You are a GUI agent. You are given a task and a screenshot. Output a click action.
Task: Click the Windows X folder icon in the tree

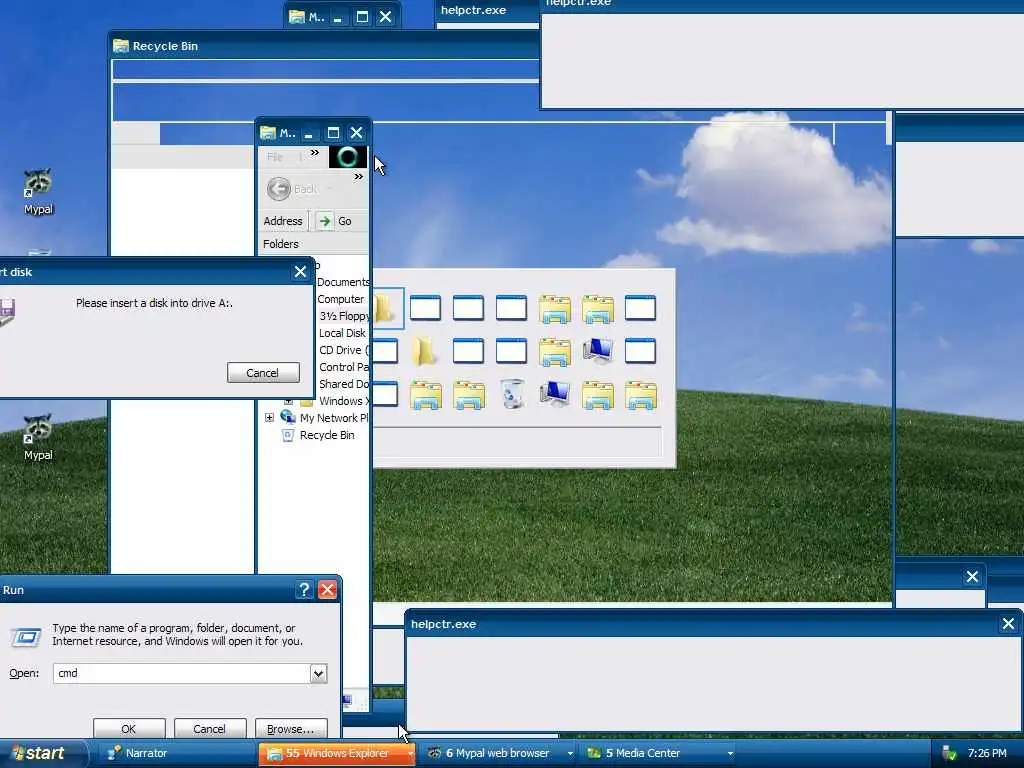[306, 401]
